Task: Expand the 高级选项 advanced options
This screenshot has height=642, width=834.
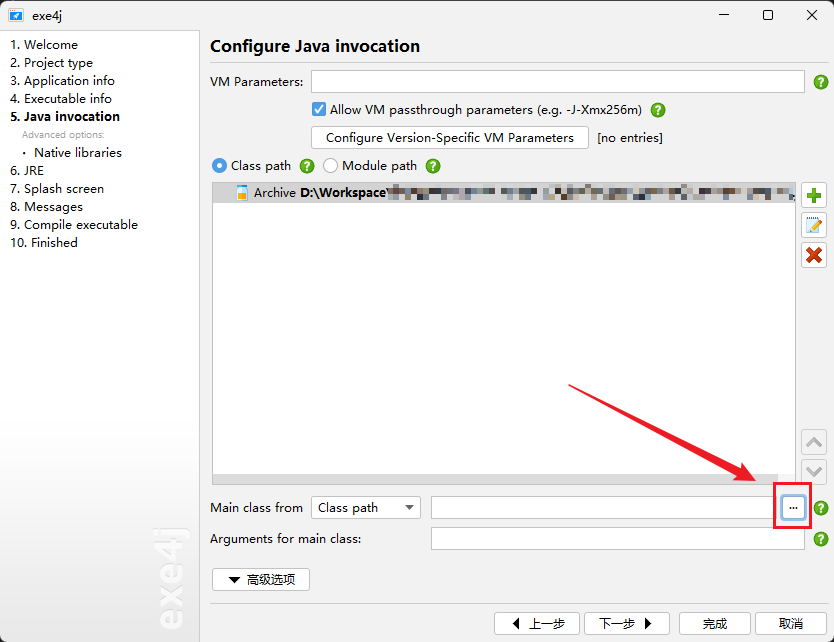Action: [x=261, y=579]
